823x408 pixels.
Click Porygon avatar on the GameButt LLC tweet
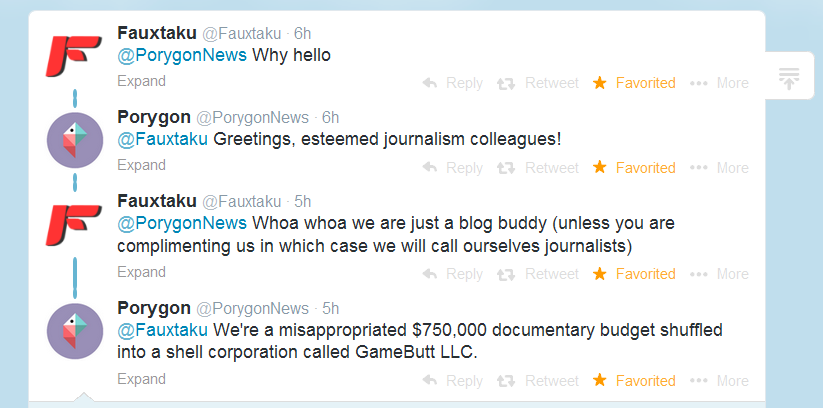point(75,331)
